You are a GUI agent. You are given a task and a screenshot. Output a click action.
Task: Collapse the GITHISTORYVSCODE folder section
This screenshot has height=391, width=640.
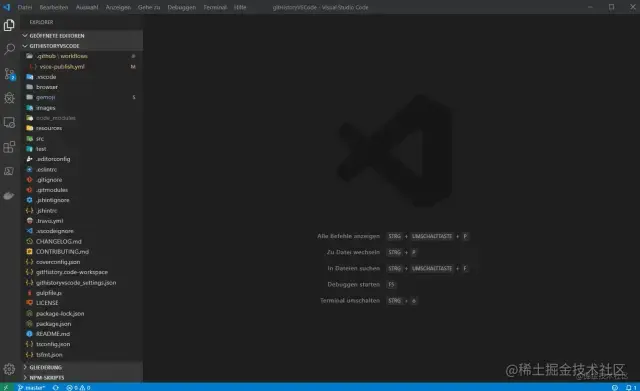click(x=82, y=46)
